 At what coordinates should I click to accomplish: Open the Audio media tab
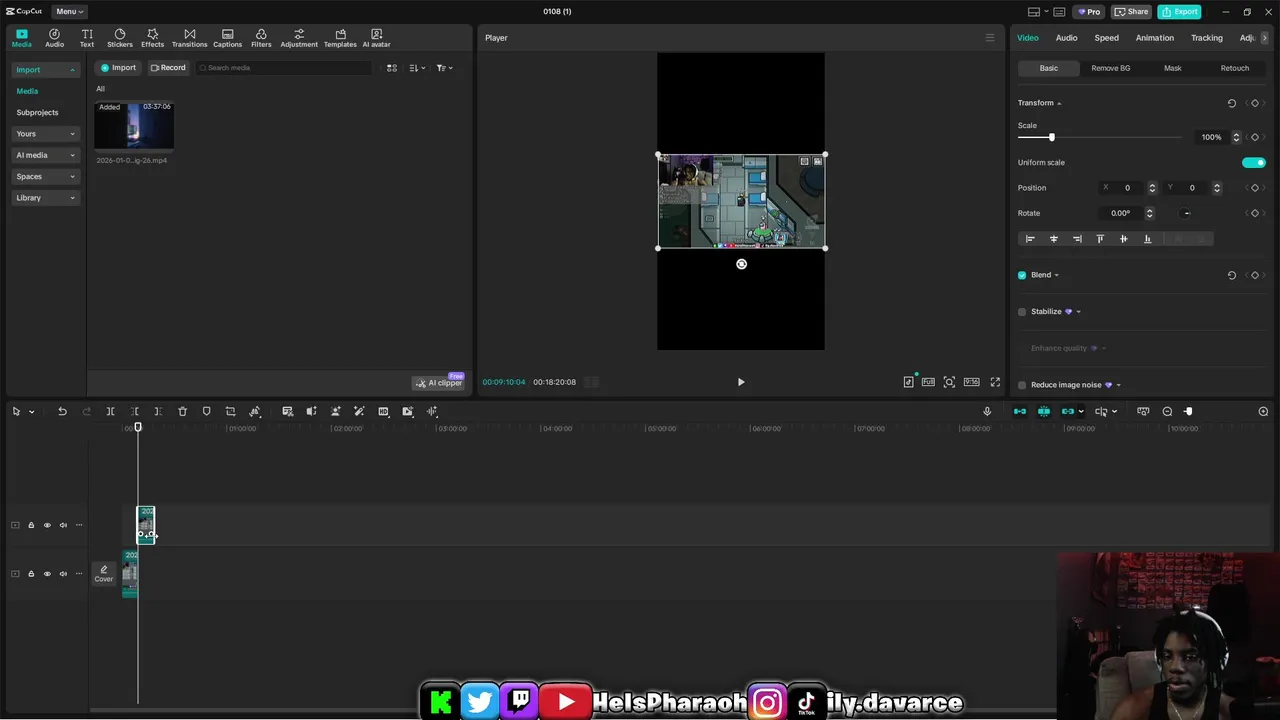tap(54, 38)
